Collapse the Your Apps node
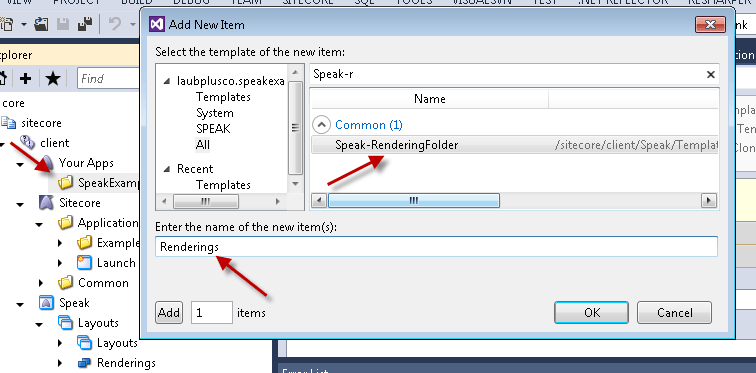Image resolution: width=756 pixels, height=373 pixels. coord(20,164)
